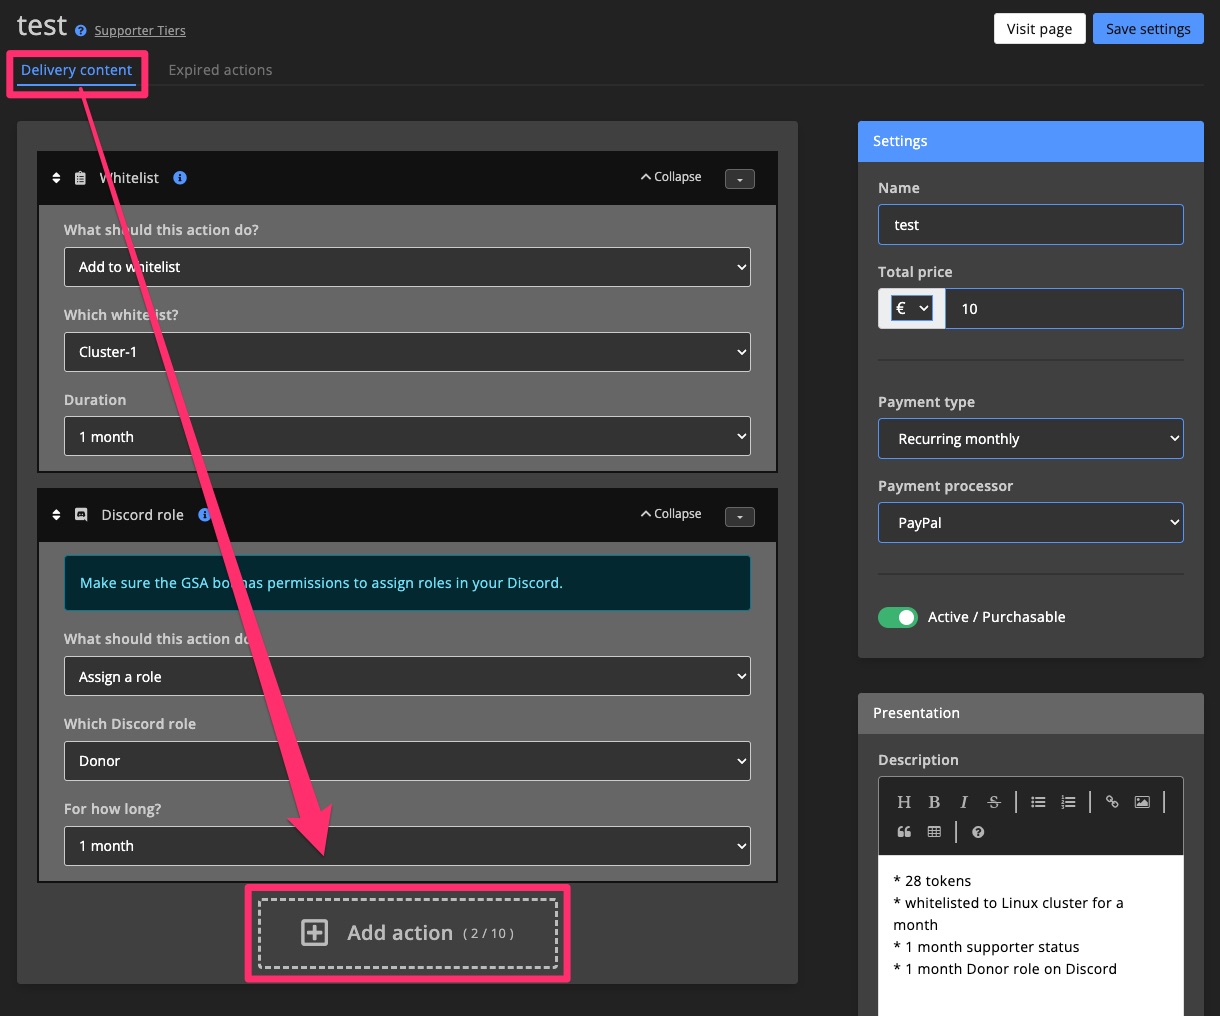Viewport: 1220px width, 1016px height.
Task: Insert a hyperlink via the link icon
Action: pyautogui.click(x=1112, y=801)
